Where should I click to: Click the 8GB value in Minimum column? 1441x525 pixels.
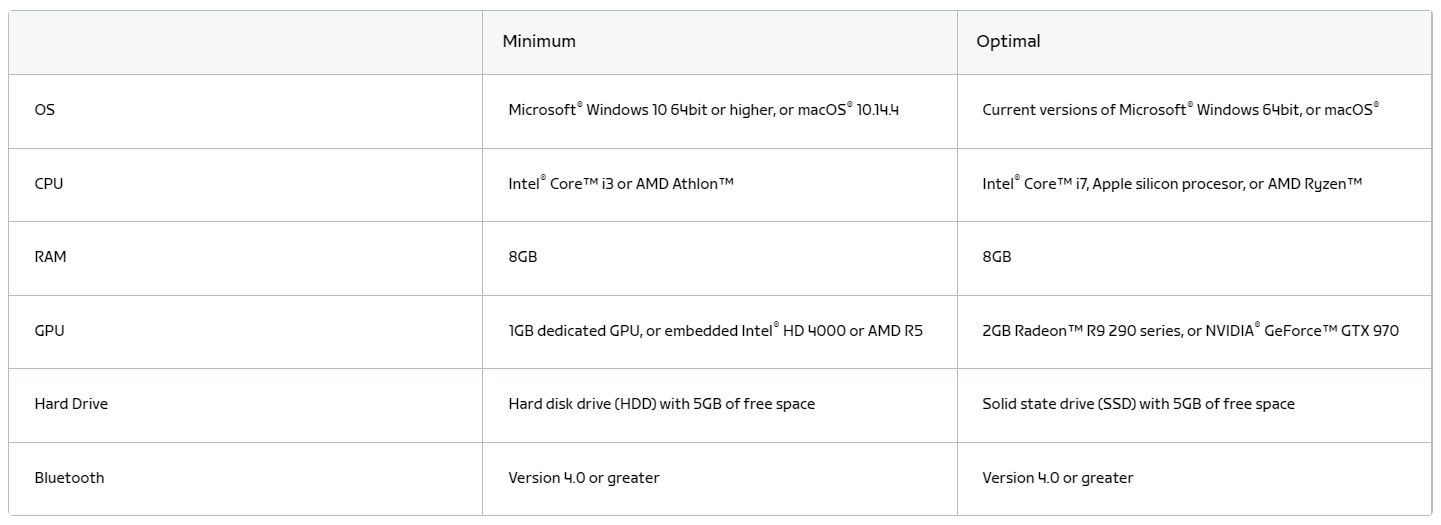pos(523,257)
